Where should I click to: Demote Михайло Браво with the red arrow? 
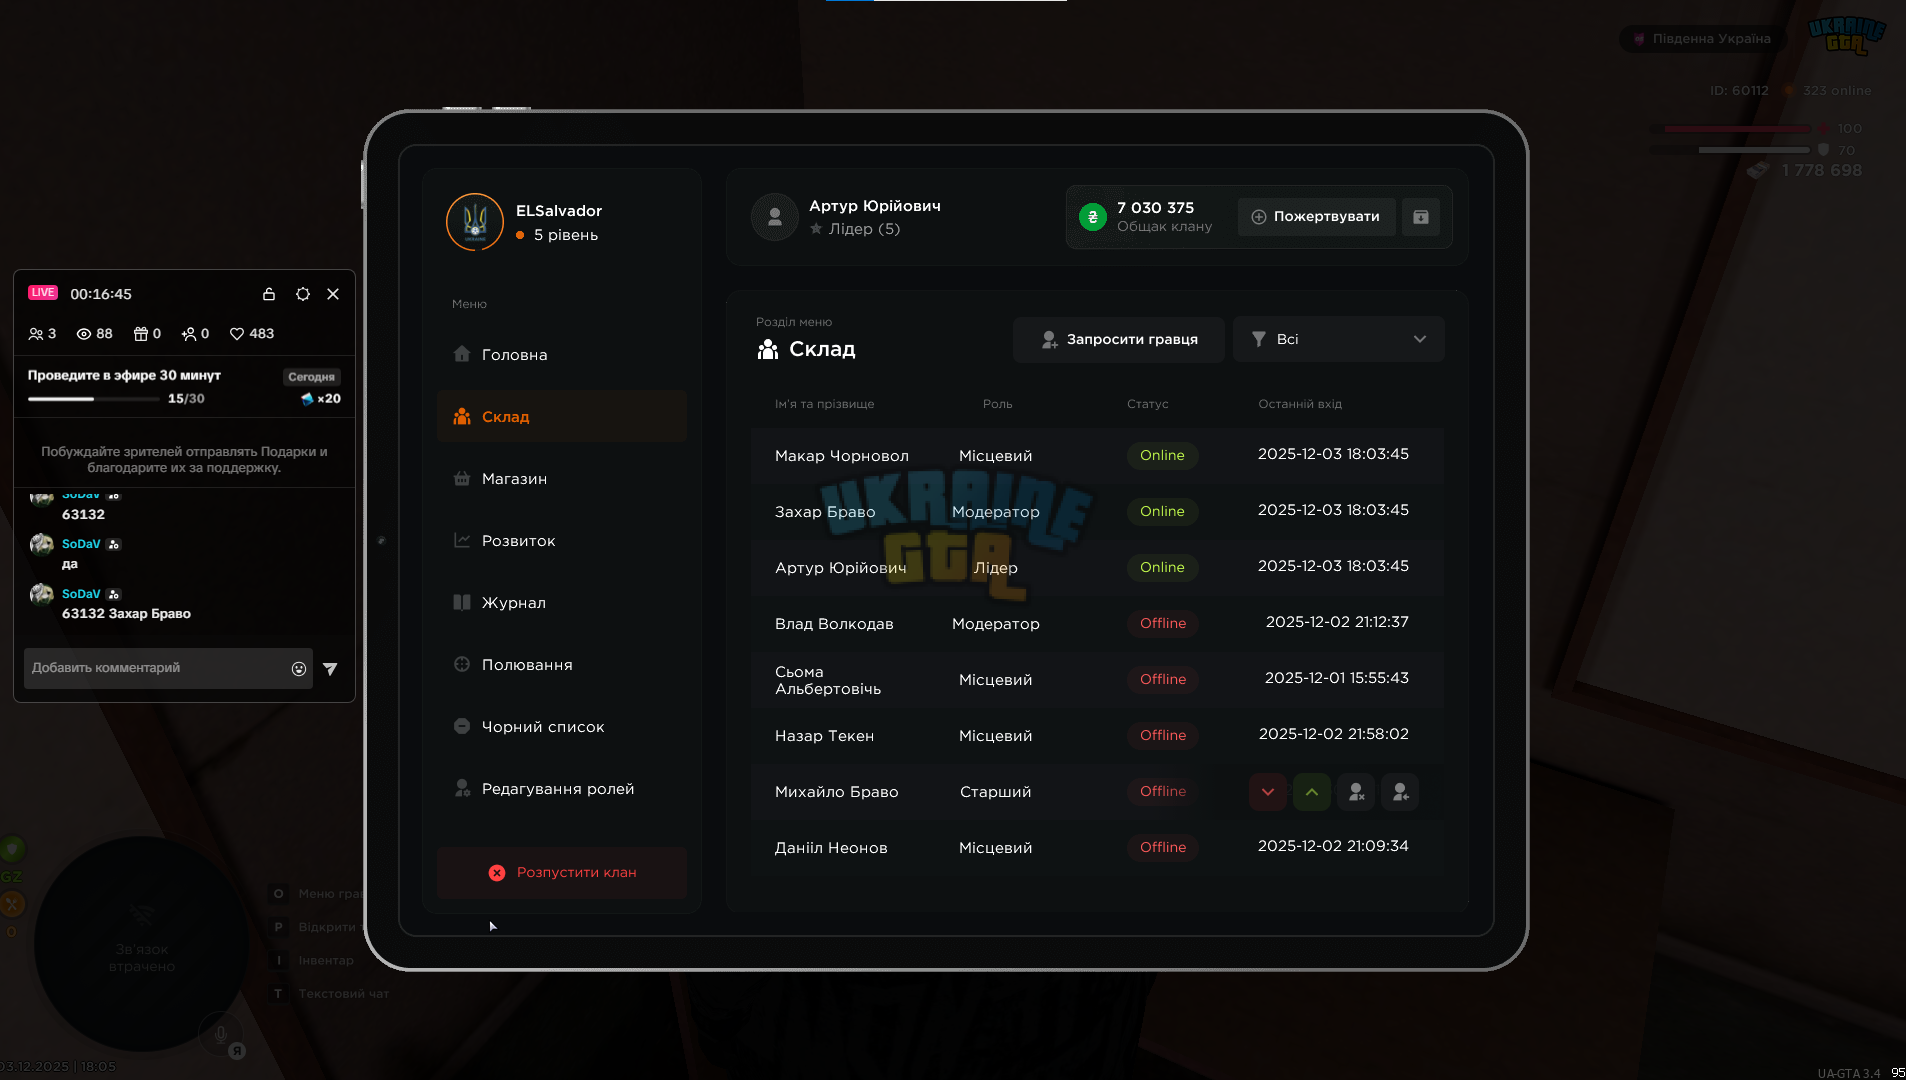(1268, 792)
